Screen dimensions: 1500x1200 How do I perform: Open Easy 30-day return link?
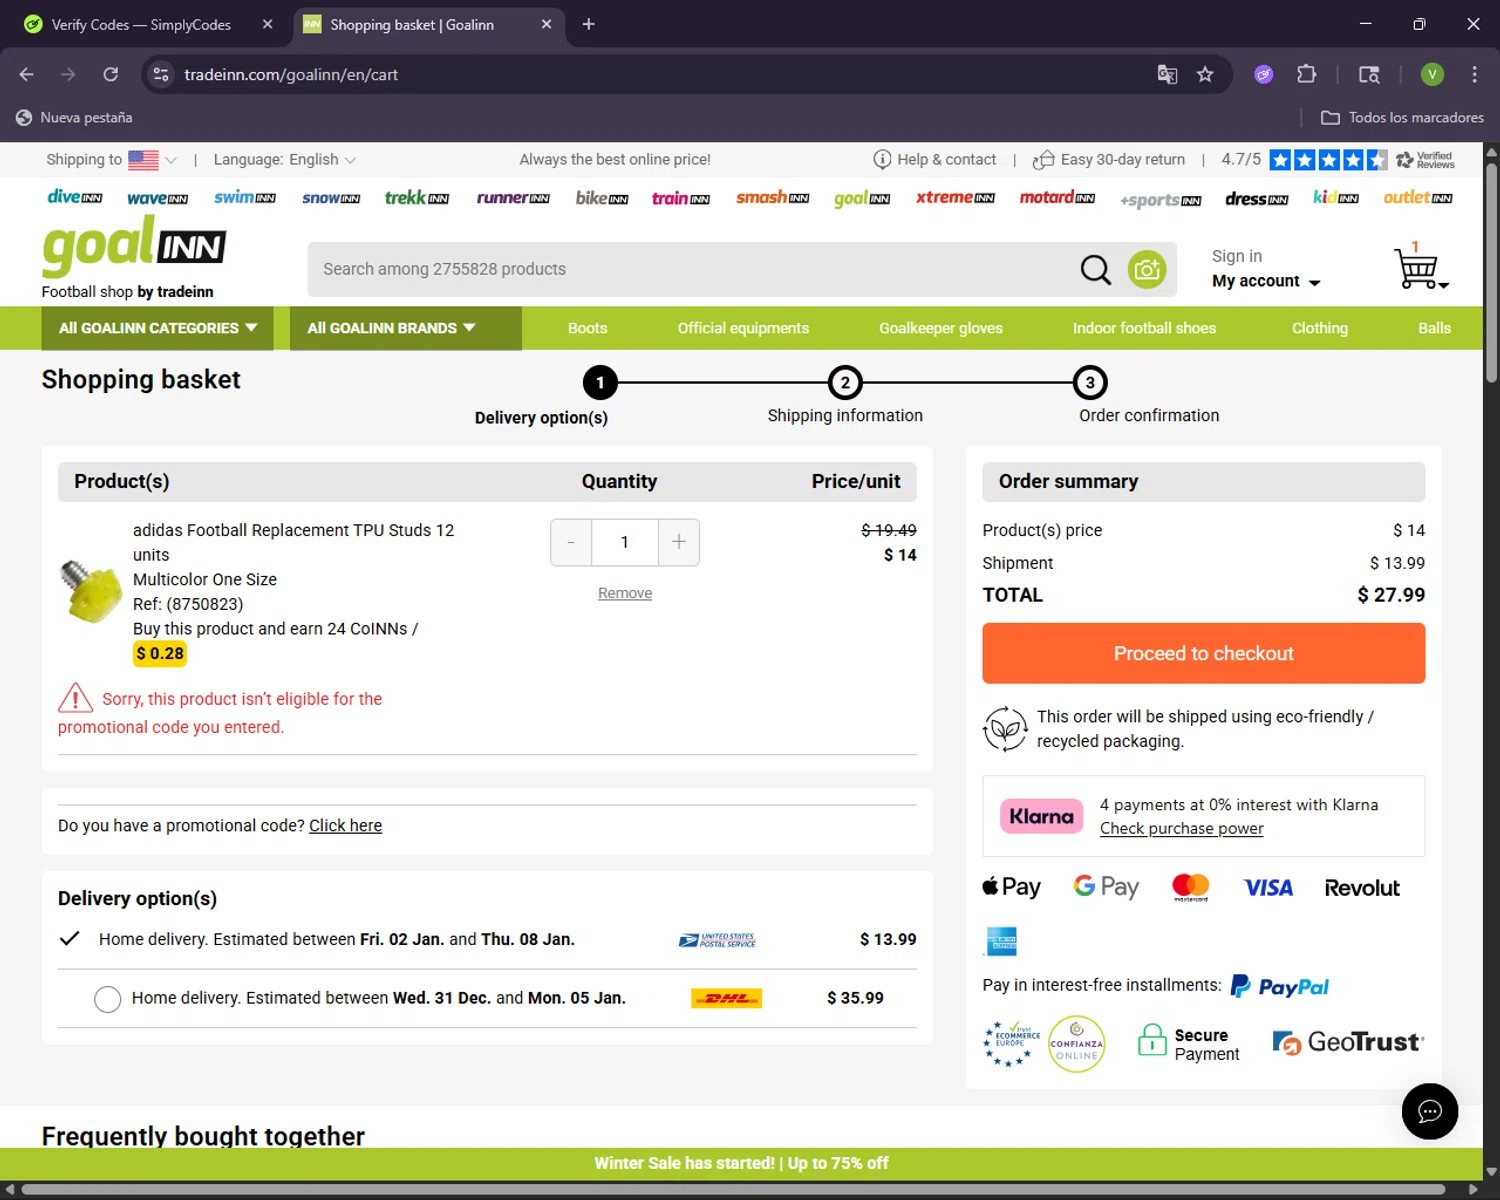(x=1109, y=159)
